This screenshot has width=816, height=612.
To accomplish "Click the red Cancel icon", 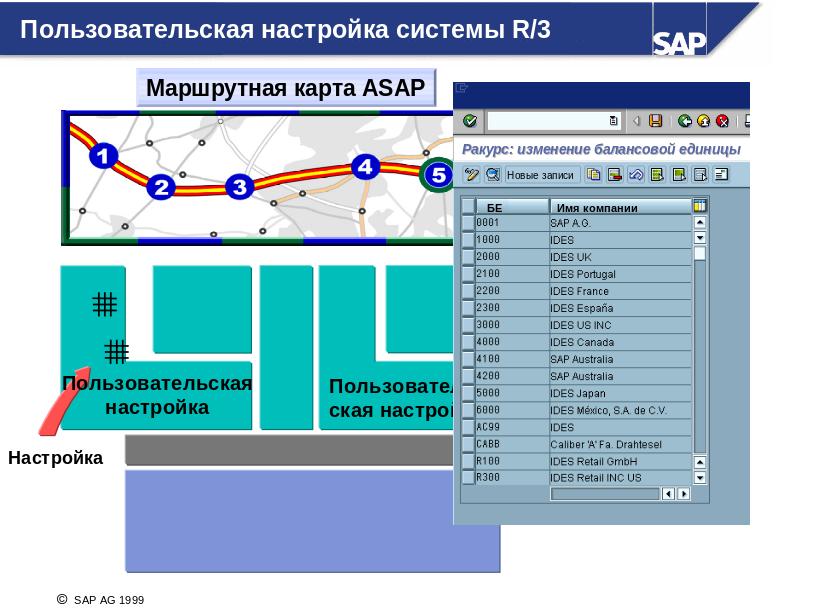I will tap(722, 121).
